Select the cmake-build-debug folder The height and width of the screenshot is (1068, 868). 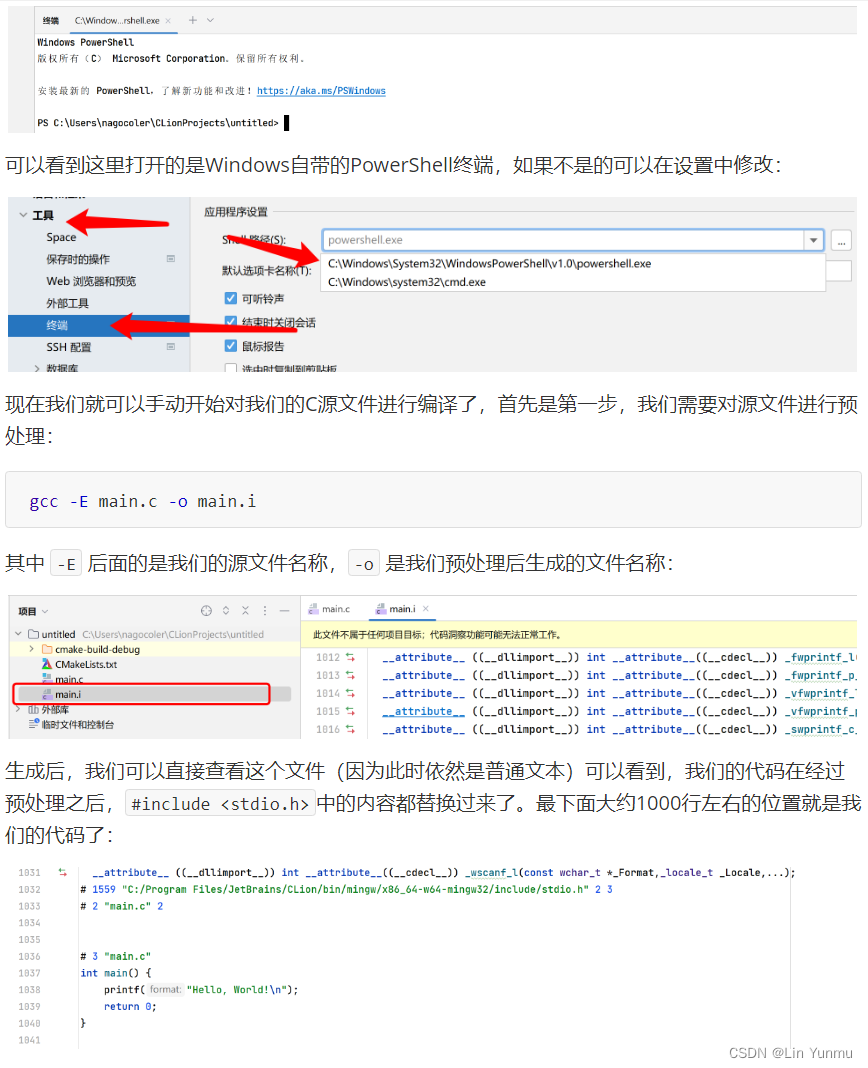[x=97, y=649]
